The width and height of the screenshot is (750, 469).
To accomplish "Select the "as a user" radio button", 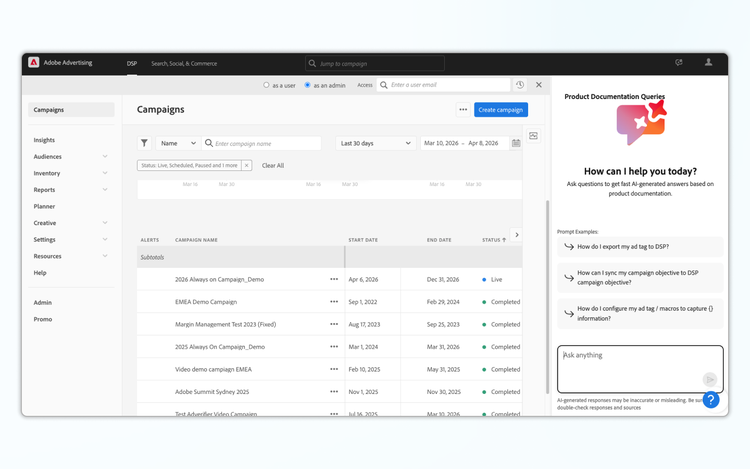I will click(x=266, y=85).
